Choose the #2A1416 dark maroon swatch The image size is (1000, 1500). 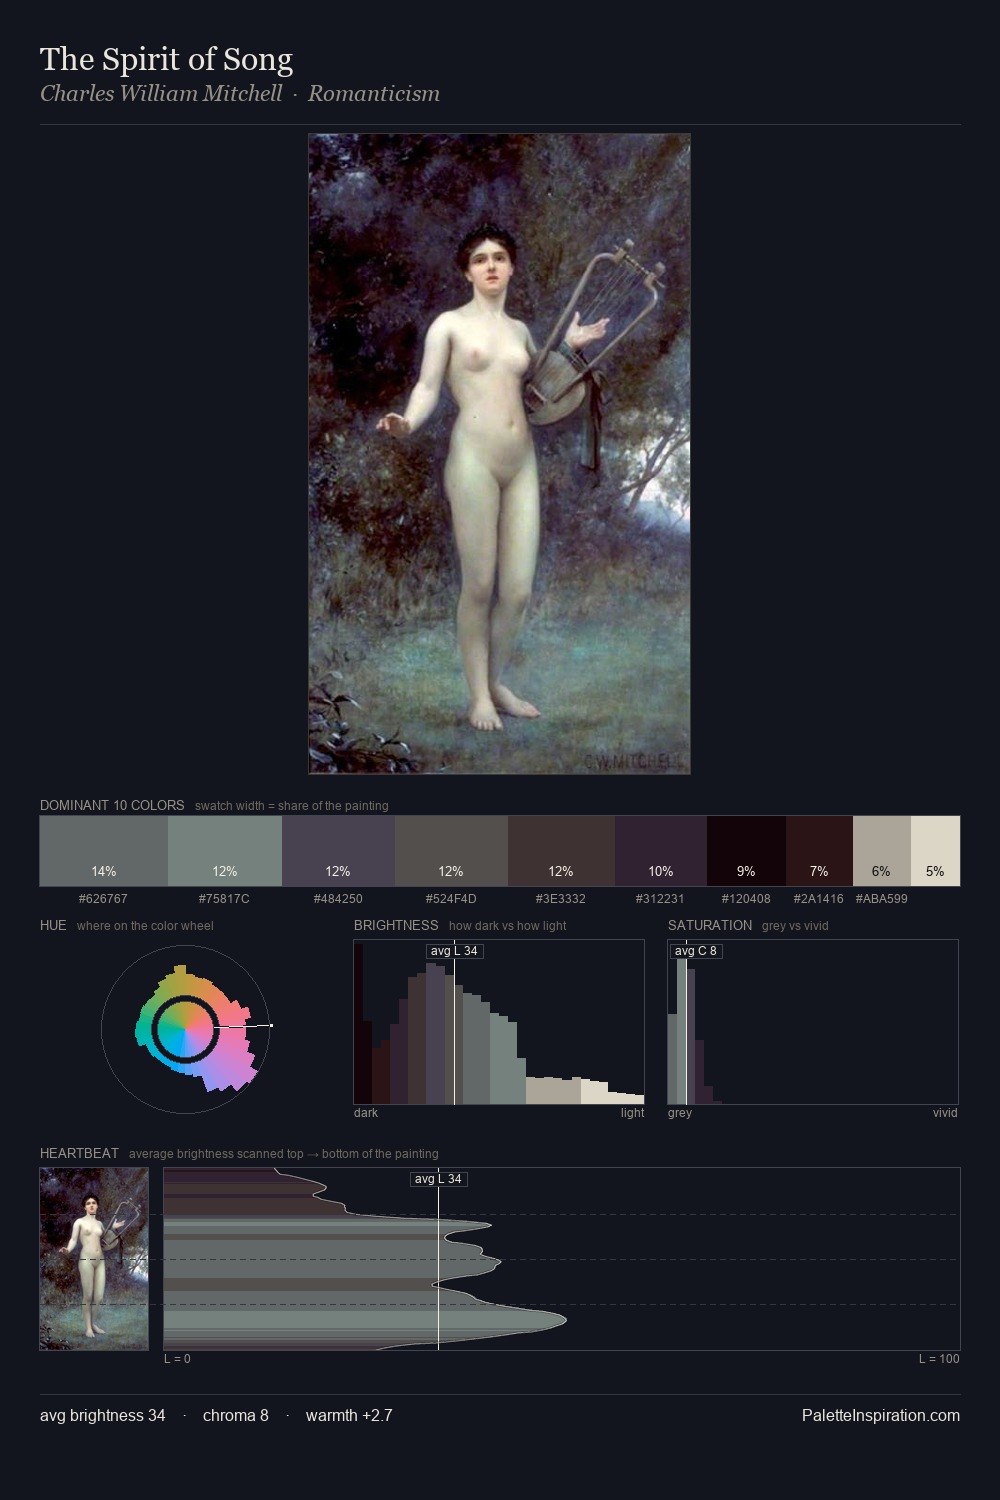coord(819,851)
